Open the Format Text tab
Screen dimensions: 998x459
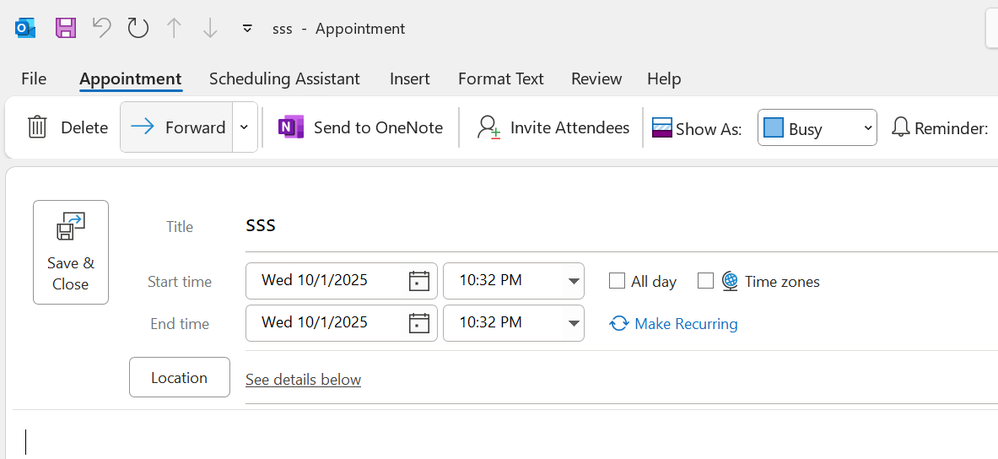pyautogui.click(x=501, y=79)
